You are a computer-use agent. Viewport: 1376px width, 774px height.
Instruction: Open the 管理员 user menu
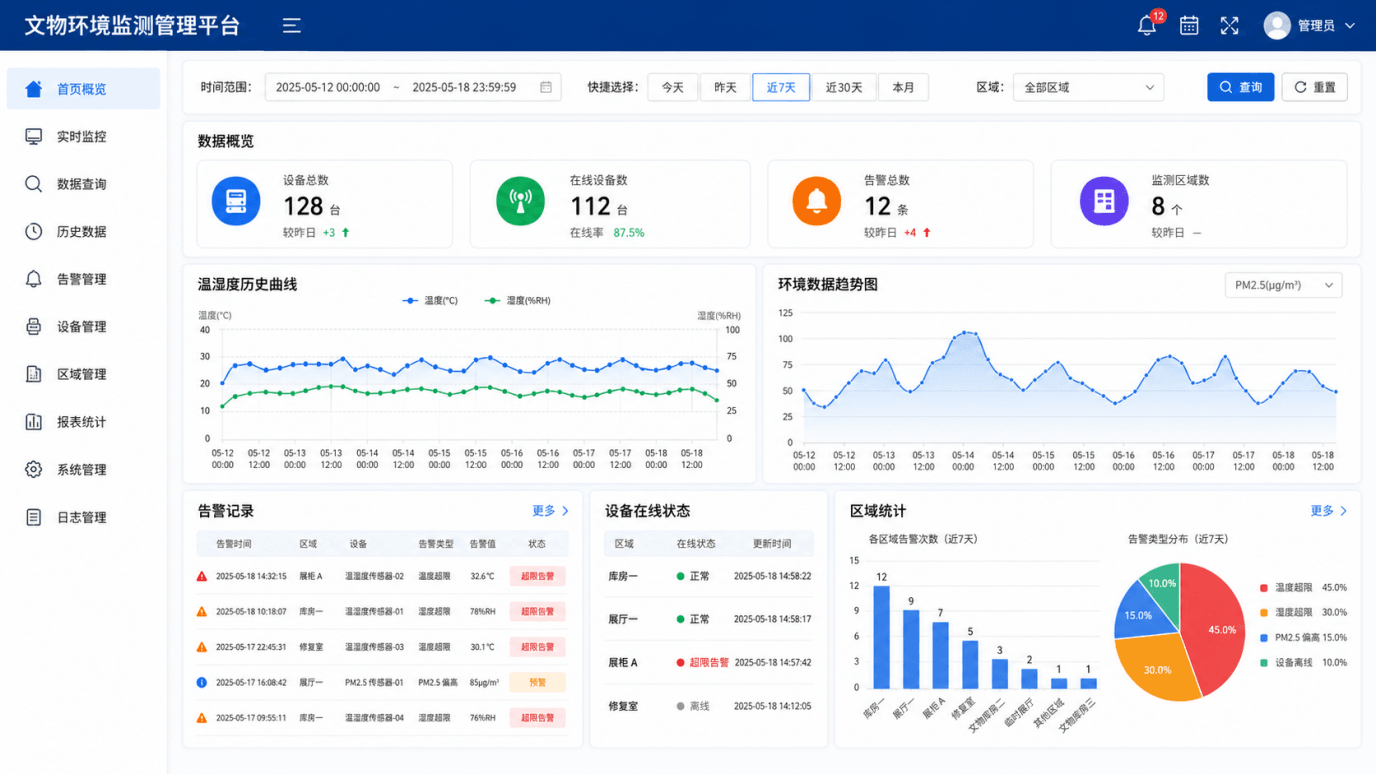pyautogui.click(x=1309, y=26)
